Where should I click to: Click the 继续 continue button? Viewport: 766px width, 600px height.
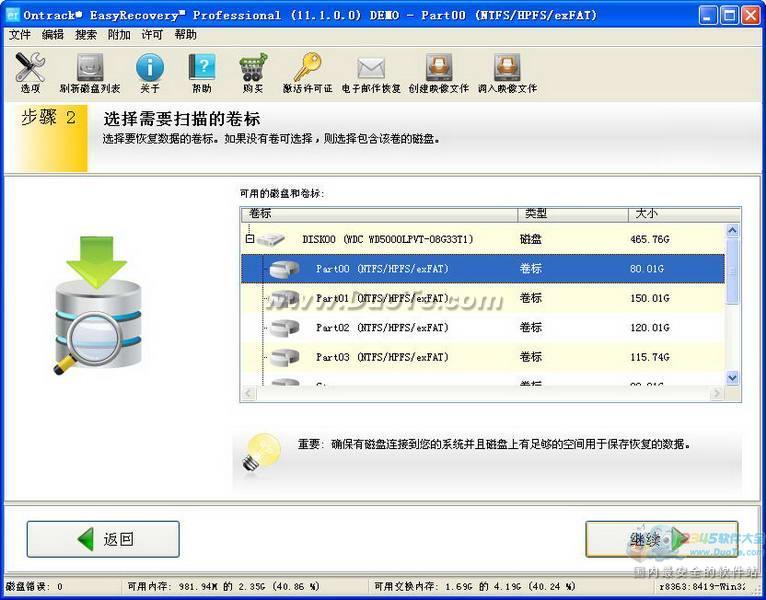pyautogui.click(x=662, y=539)
